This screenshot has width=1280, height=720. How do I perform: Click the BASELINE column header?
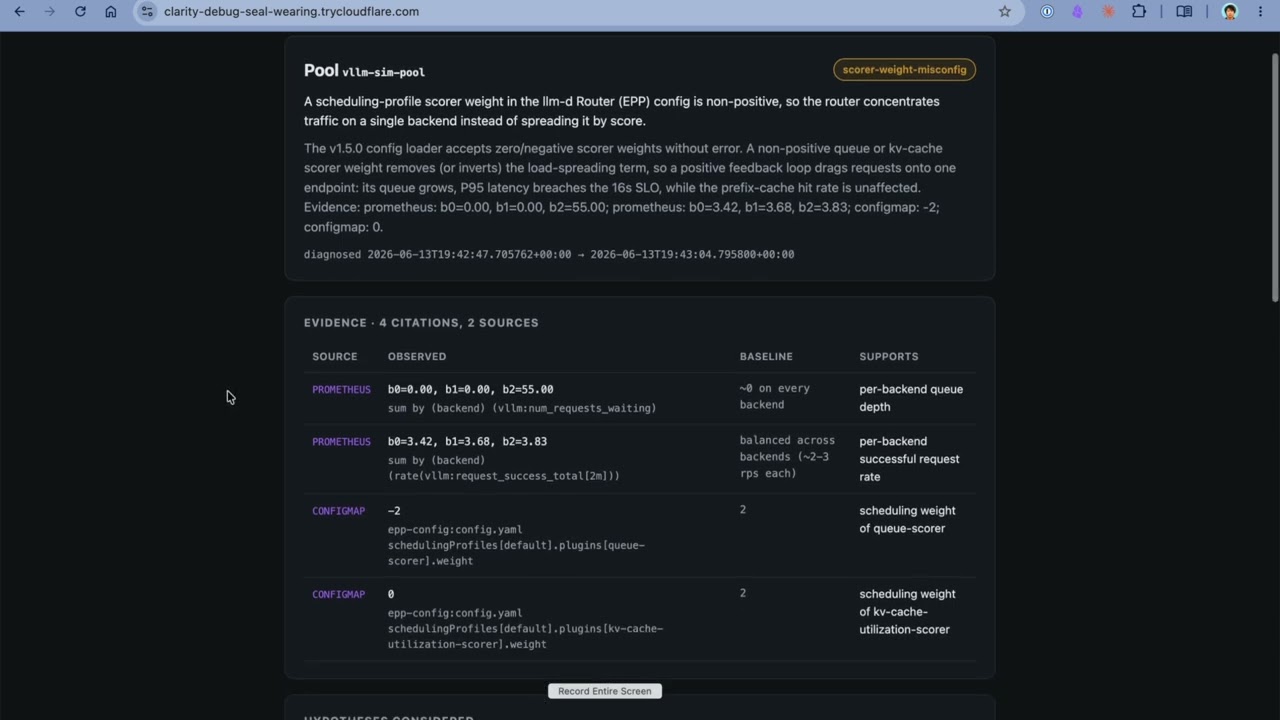(x=766, y=356)
